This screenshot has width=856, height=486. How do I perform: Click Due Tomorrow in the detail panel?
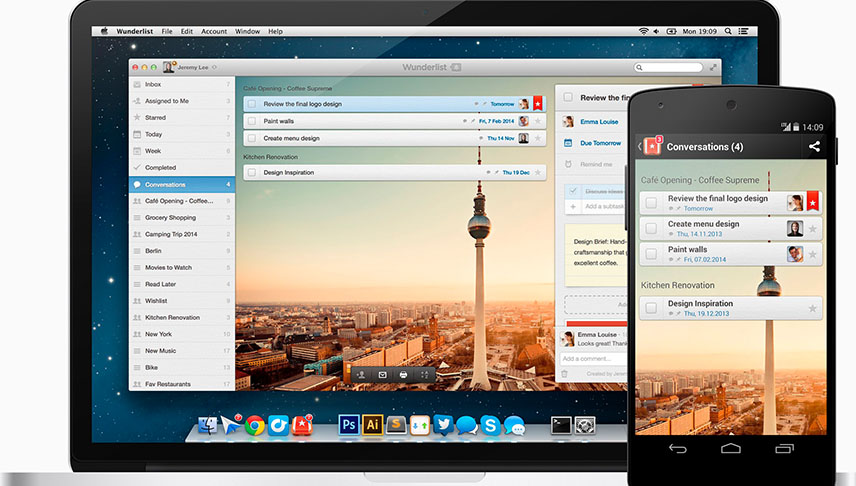click(600, 143)
